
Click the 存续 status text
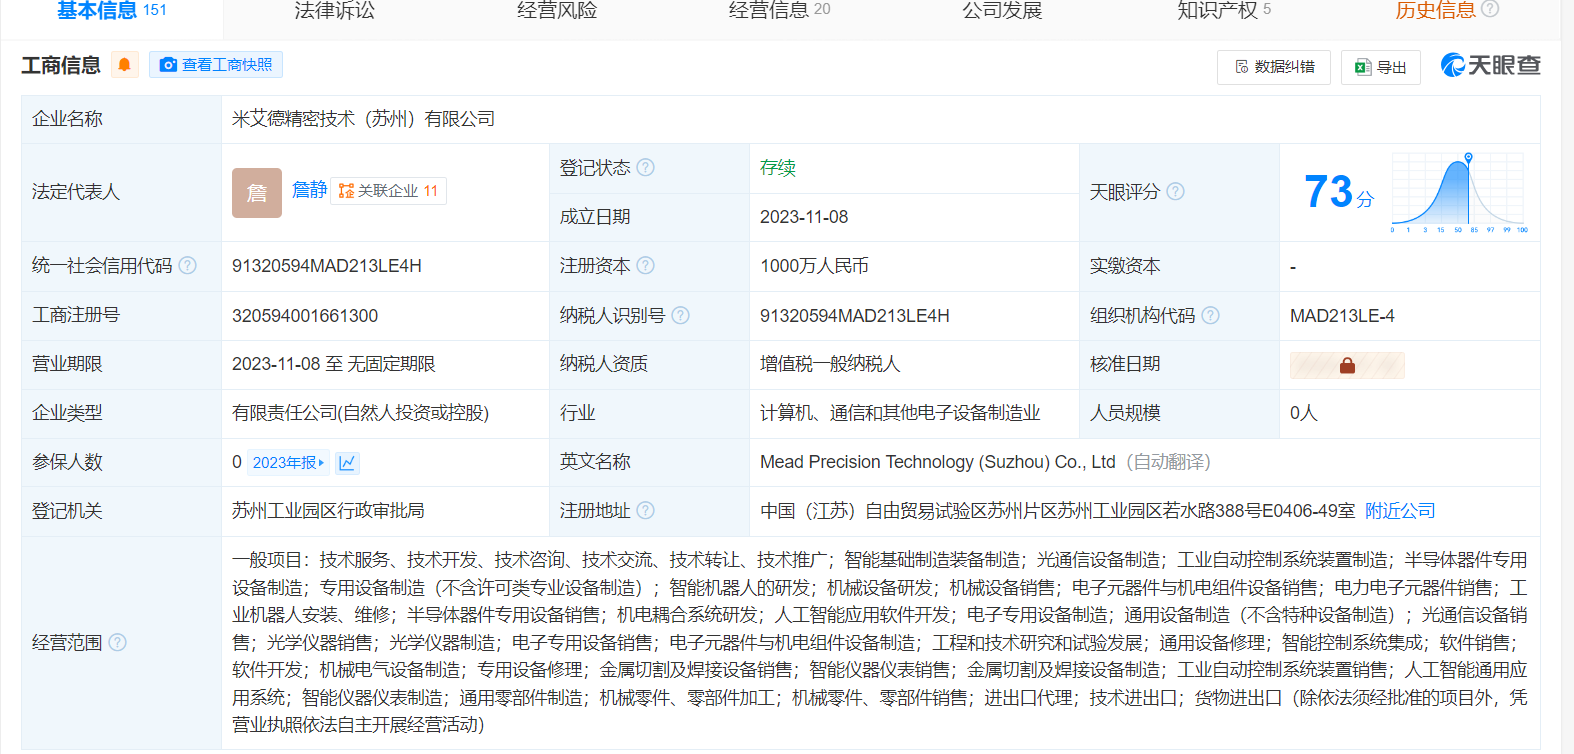tap(778, 168)
